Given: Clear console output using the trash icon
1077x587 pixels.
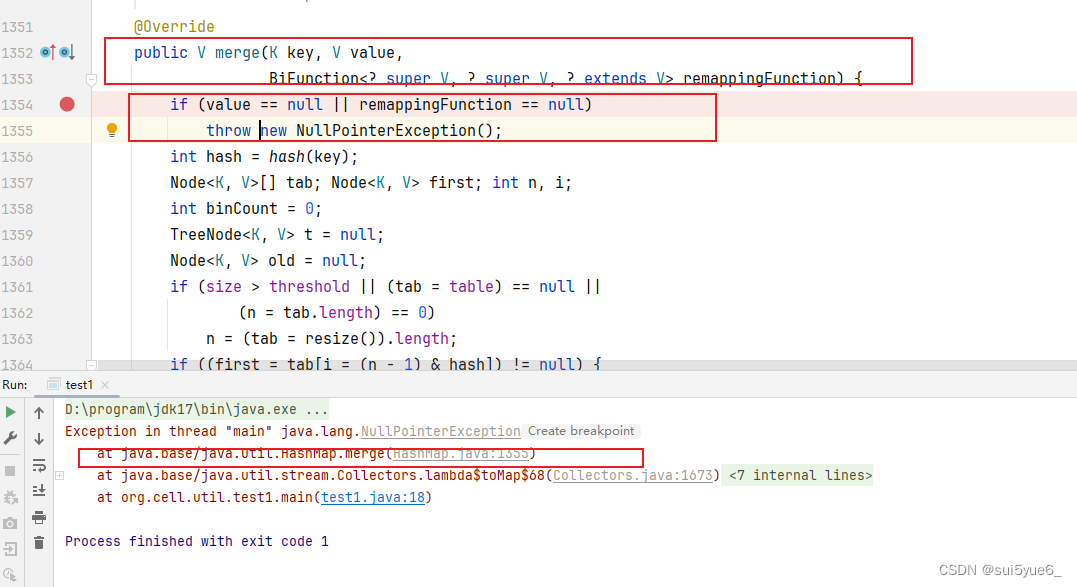Looking at the screenshot, I should point(37,543).
